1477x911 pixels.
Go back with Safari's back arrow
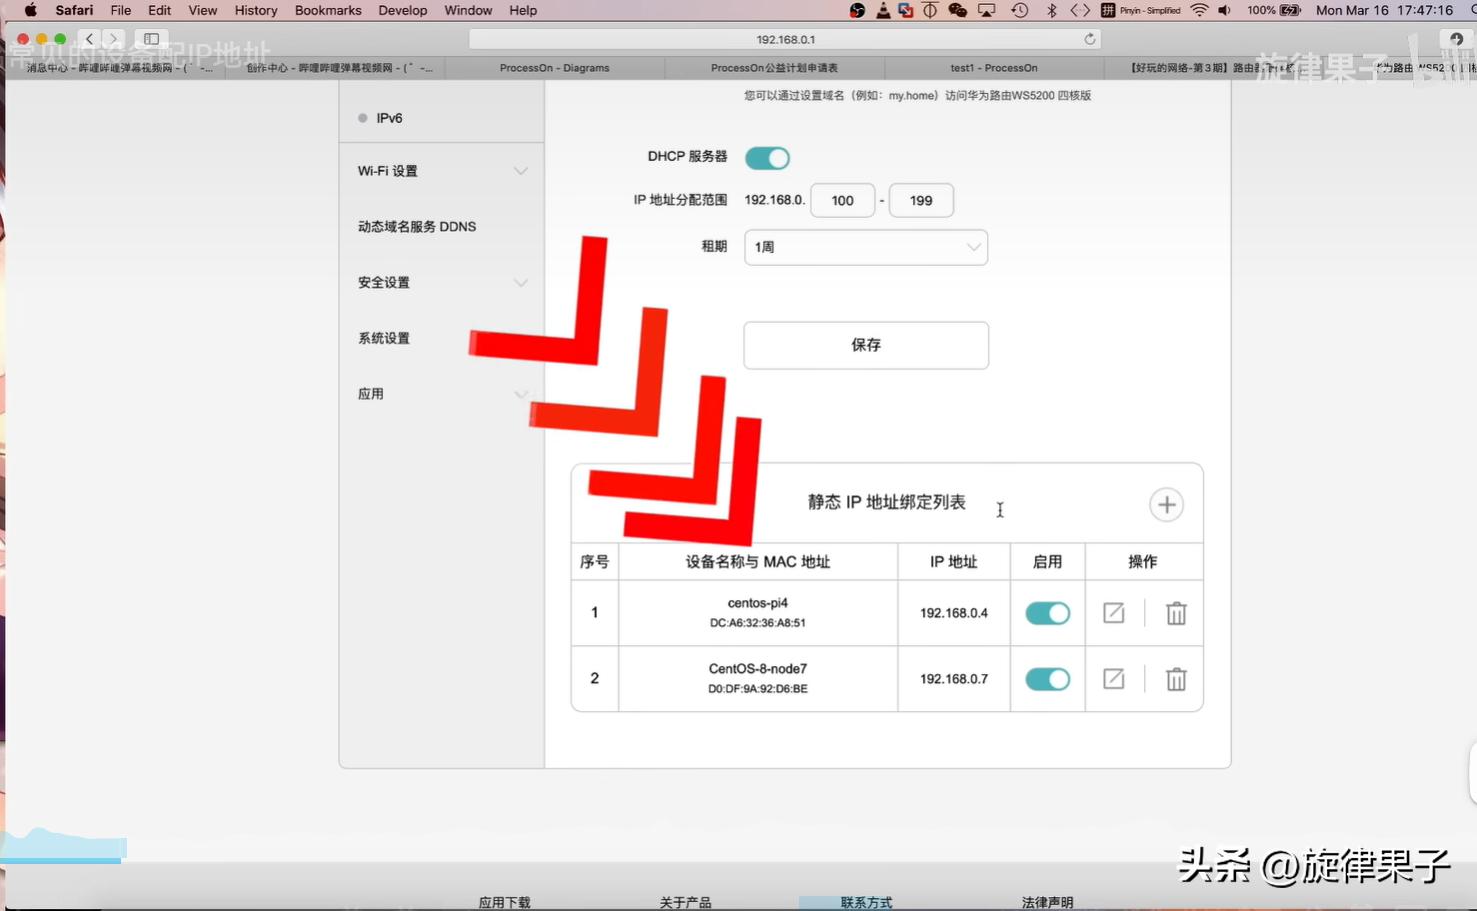[89, 39]
